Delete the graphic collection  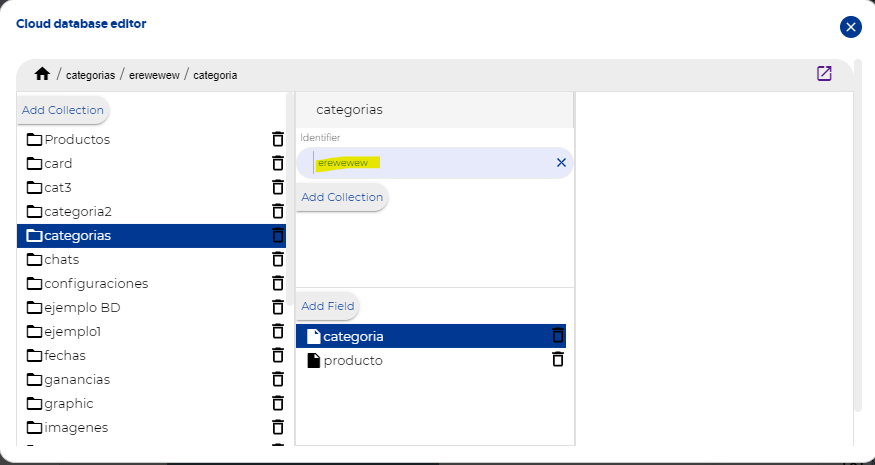pos(277,404)
